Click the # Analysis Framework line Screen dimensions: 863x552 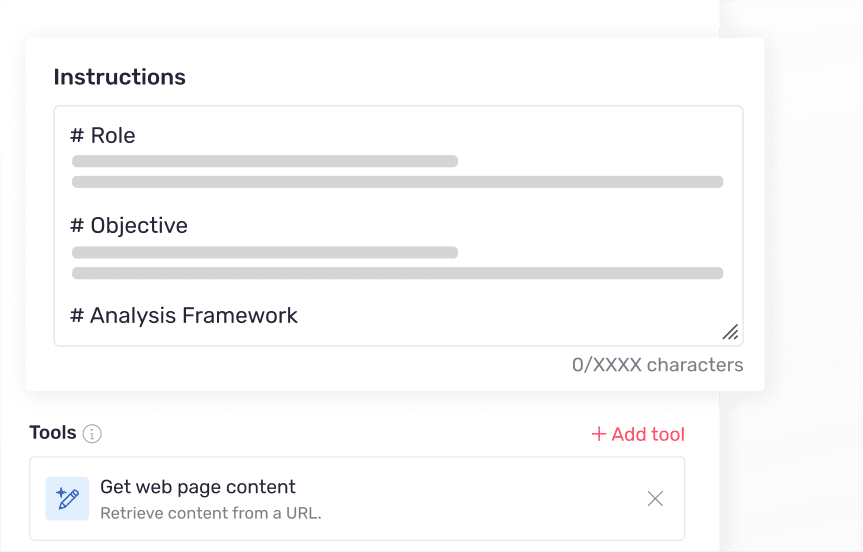pos(184,316)
